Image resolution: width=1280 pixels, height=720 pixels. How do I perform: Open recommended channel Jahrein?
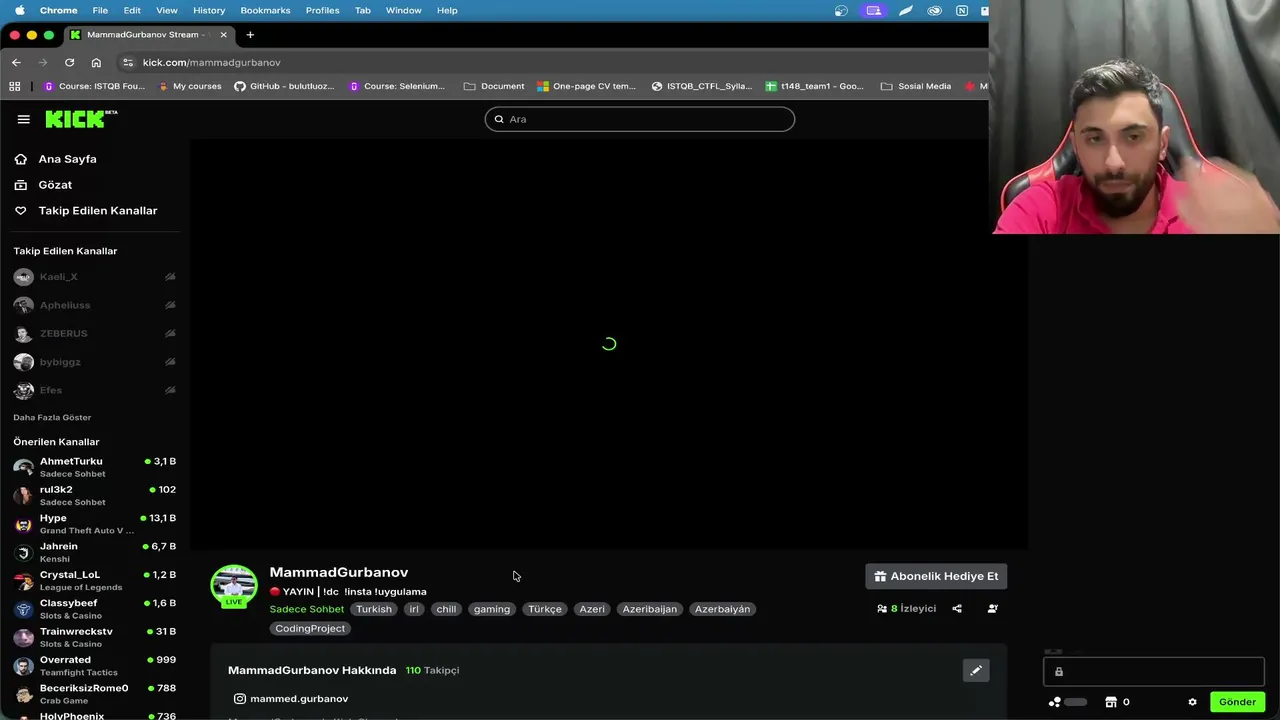[94, 552]
